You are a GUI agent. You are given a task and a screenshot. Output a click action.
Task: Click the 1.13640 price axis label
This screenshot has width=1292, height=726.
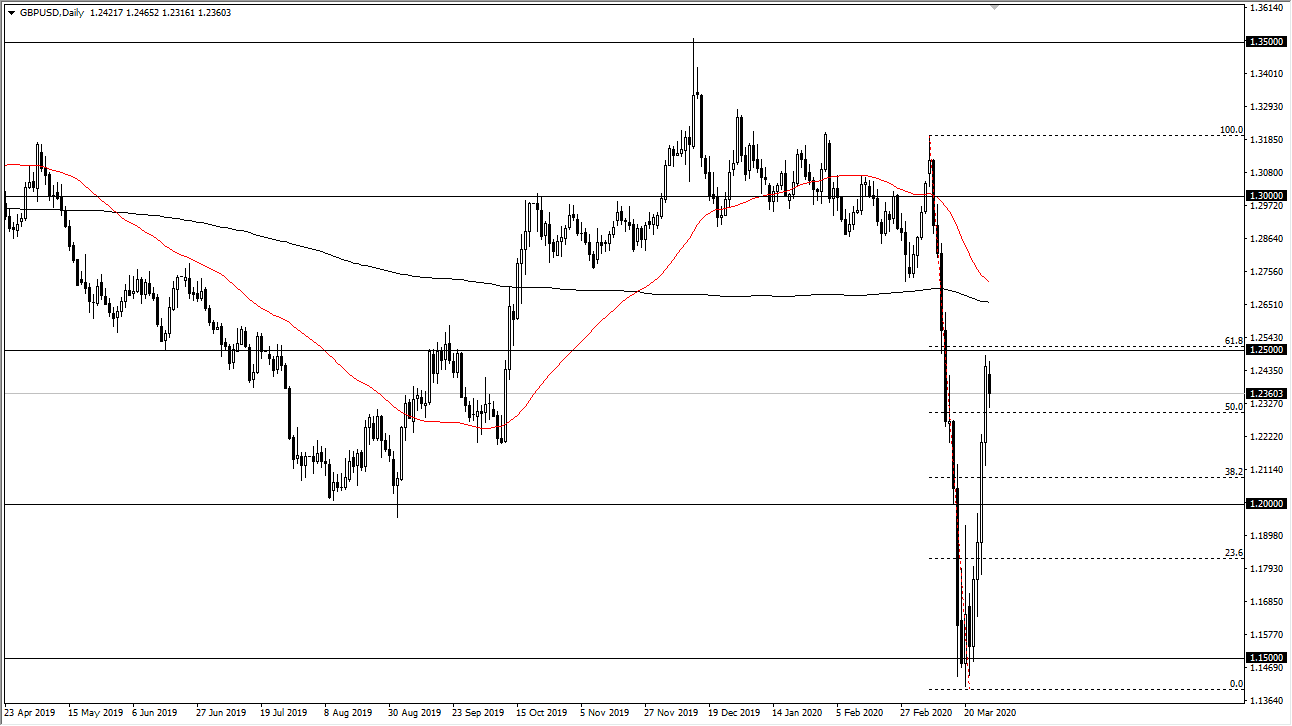point(1267,701)
